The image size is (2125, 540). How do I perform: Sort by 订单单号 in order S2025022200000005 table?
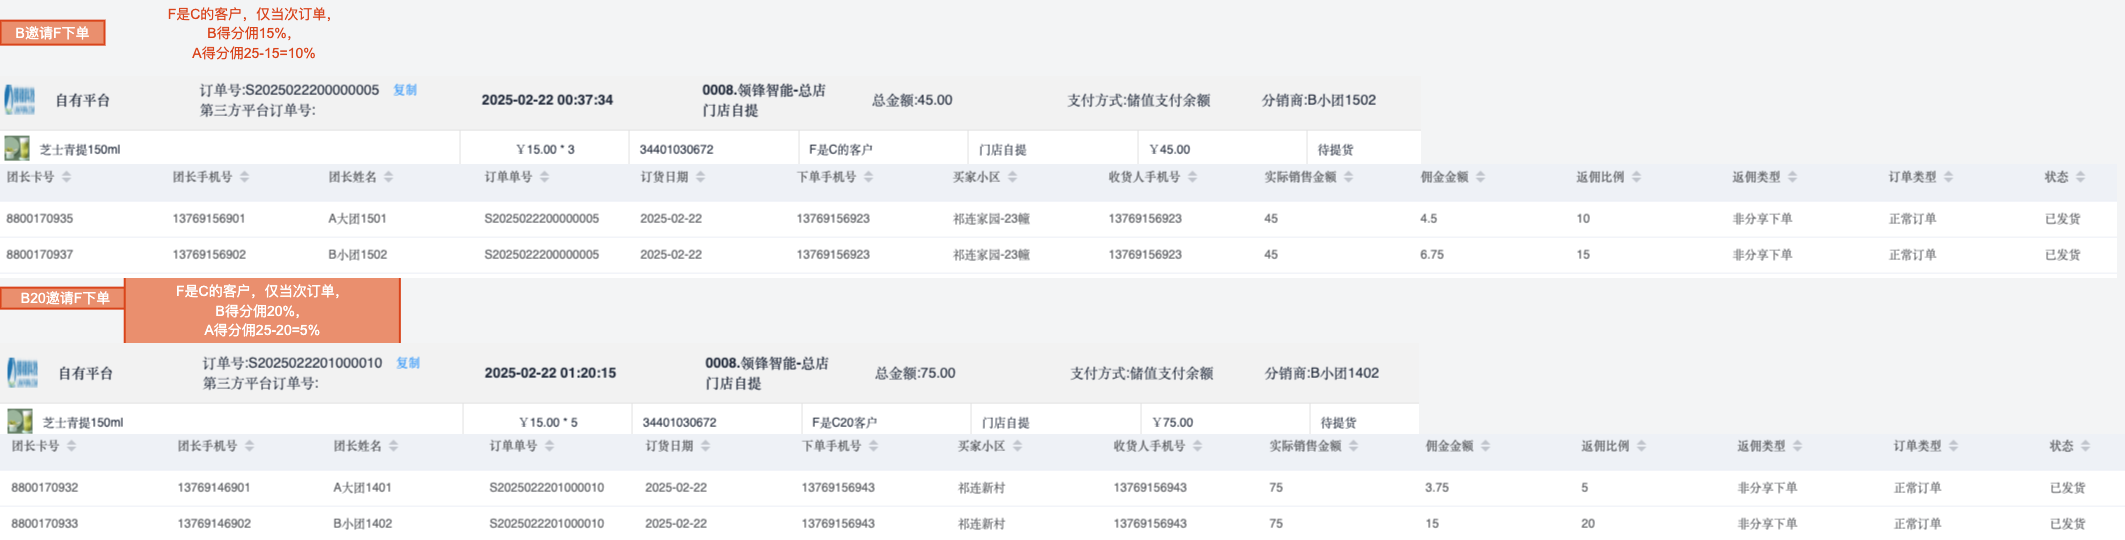tap(545, 177)
